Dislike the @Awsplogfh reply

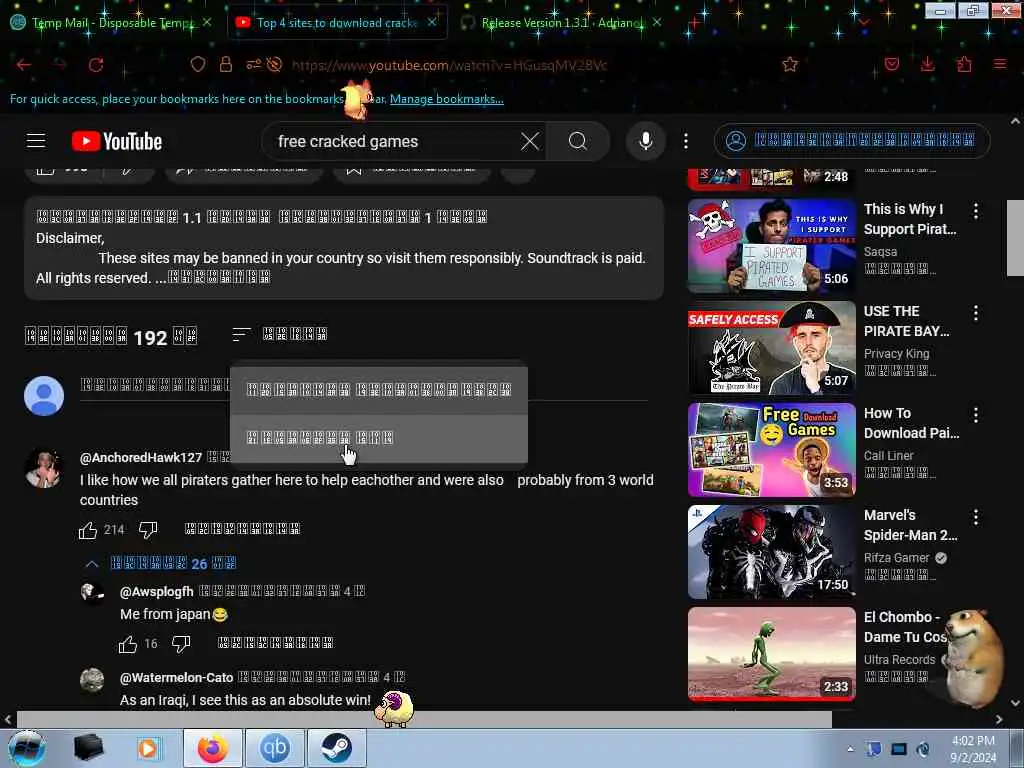pyautogui.click(x=181, y=645)
